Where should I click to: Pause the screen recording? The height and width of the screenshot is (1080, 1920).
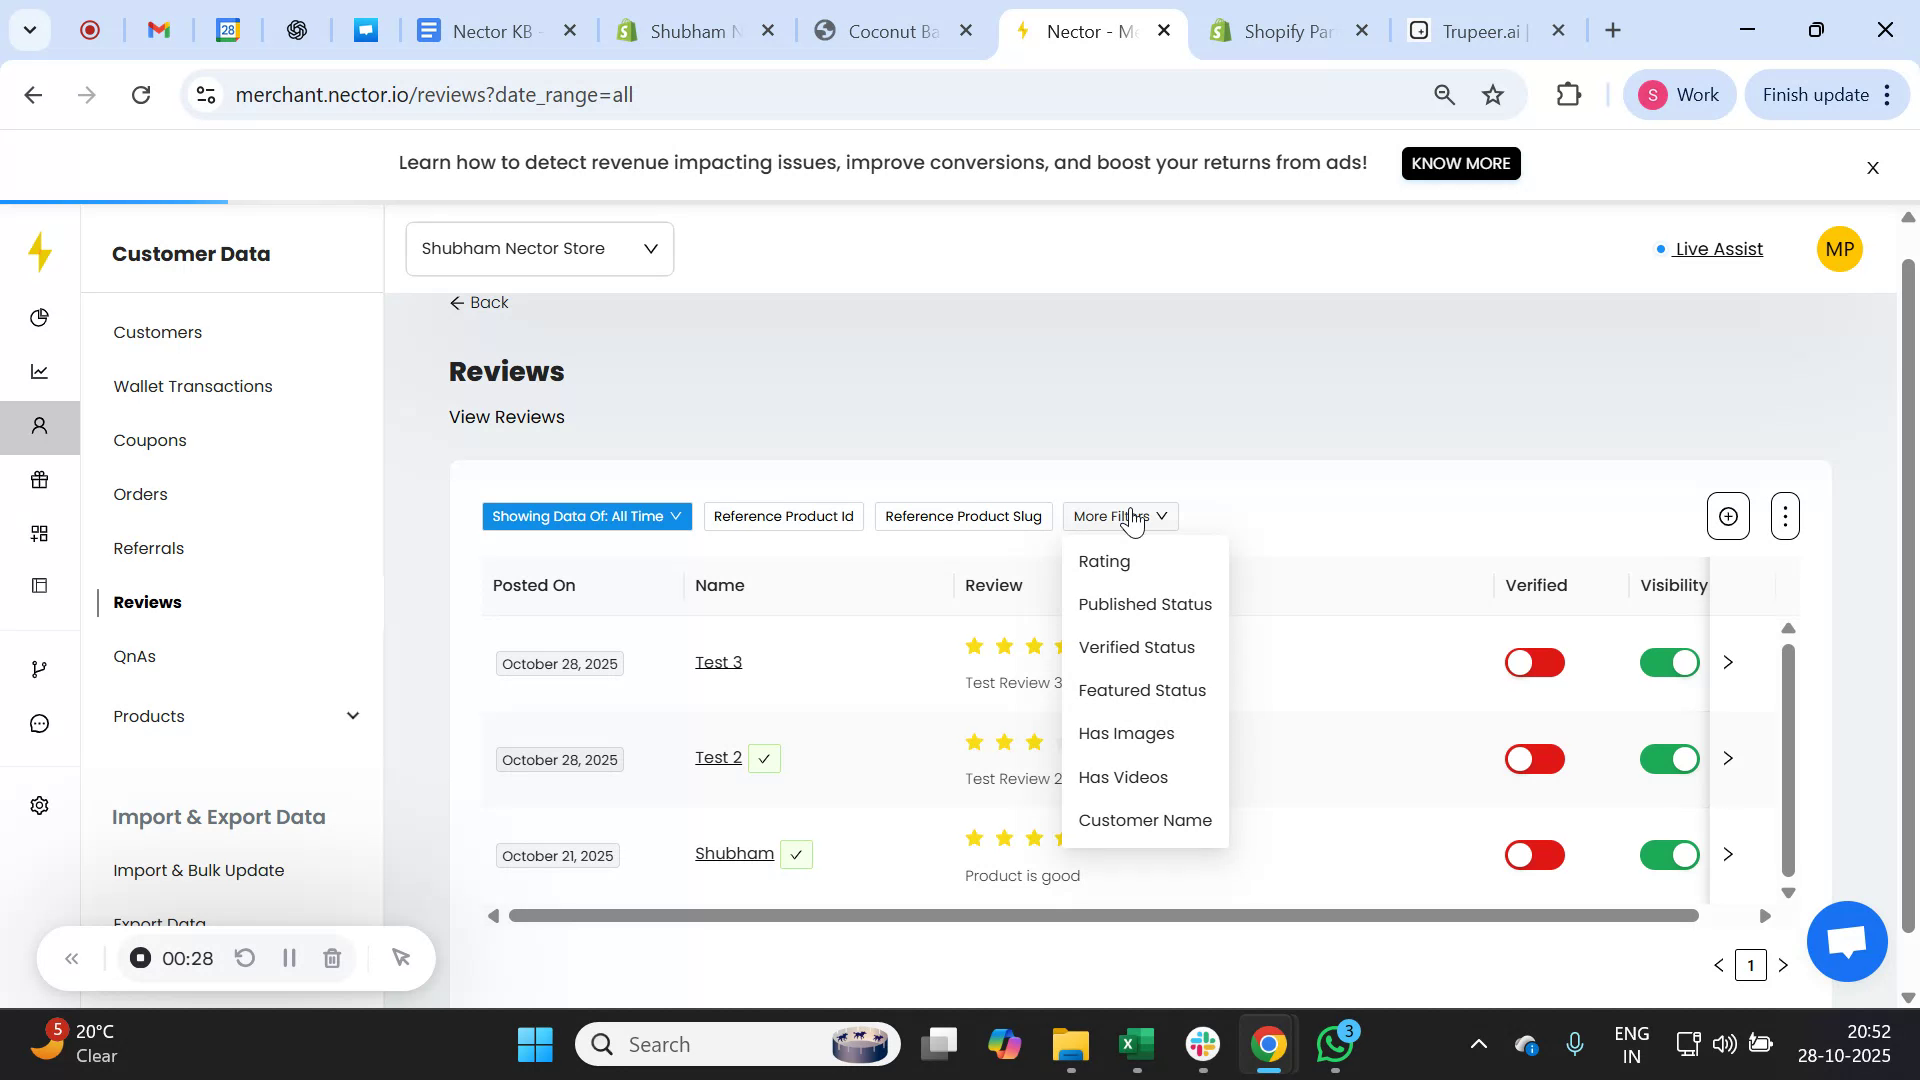(x=289, y=959)
